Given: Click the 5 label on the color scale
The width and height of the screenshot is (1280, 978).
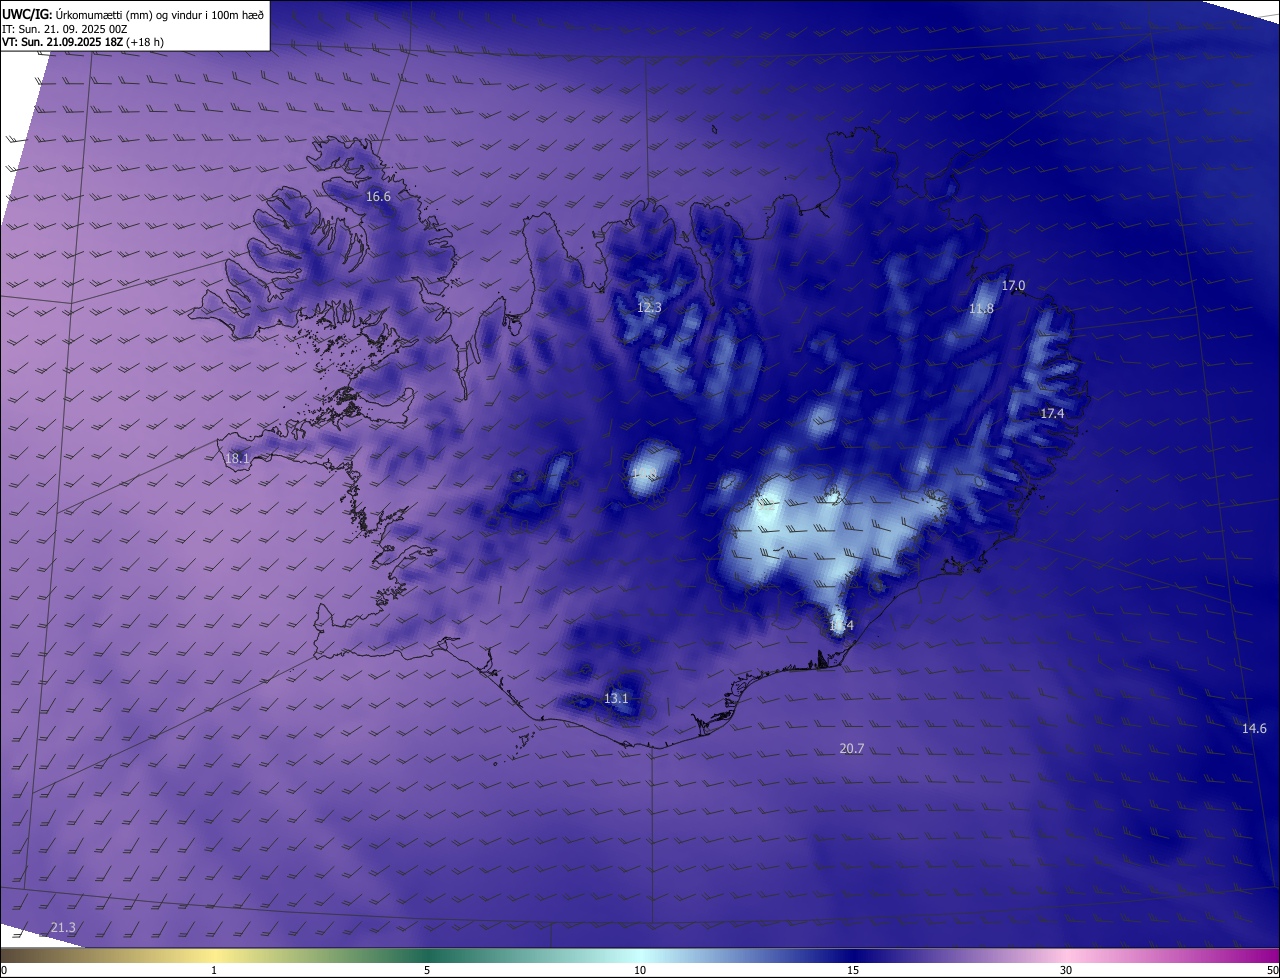Looking at the screenshot, I should 427,970.
